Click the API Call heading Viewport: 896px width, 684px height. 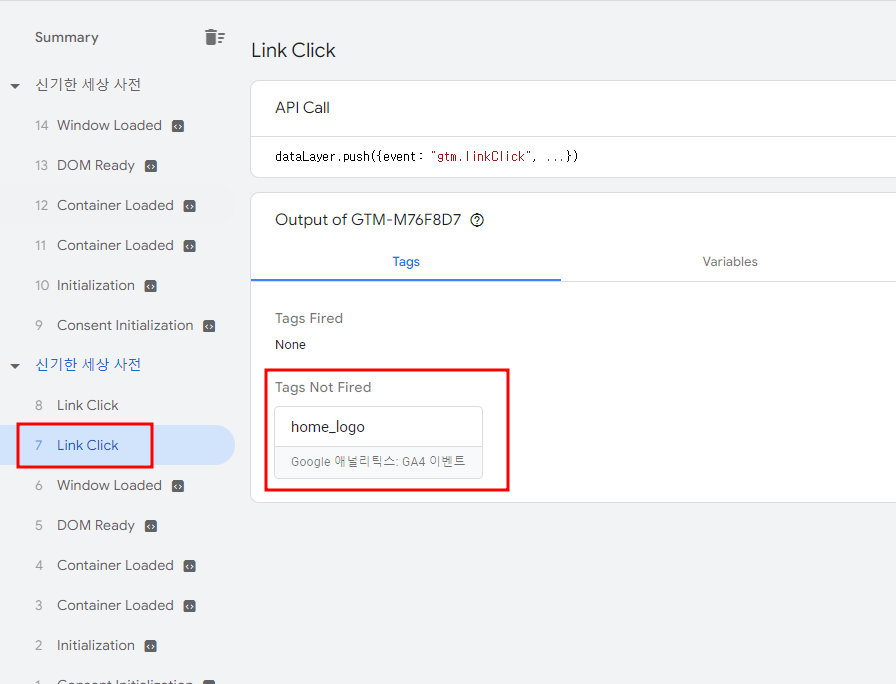302,108
